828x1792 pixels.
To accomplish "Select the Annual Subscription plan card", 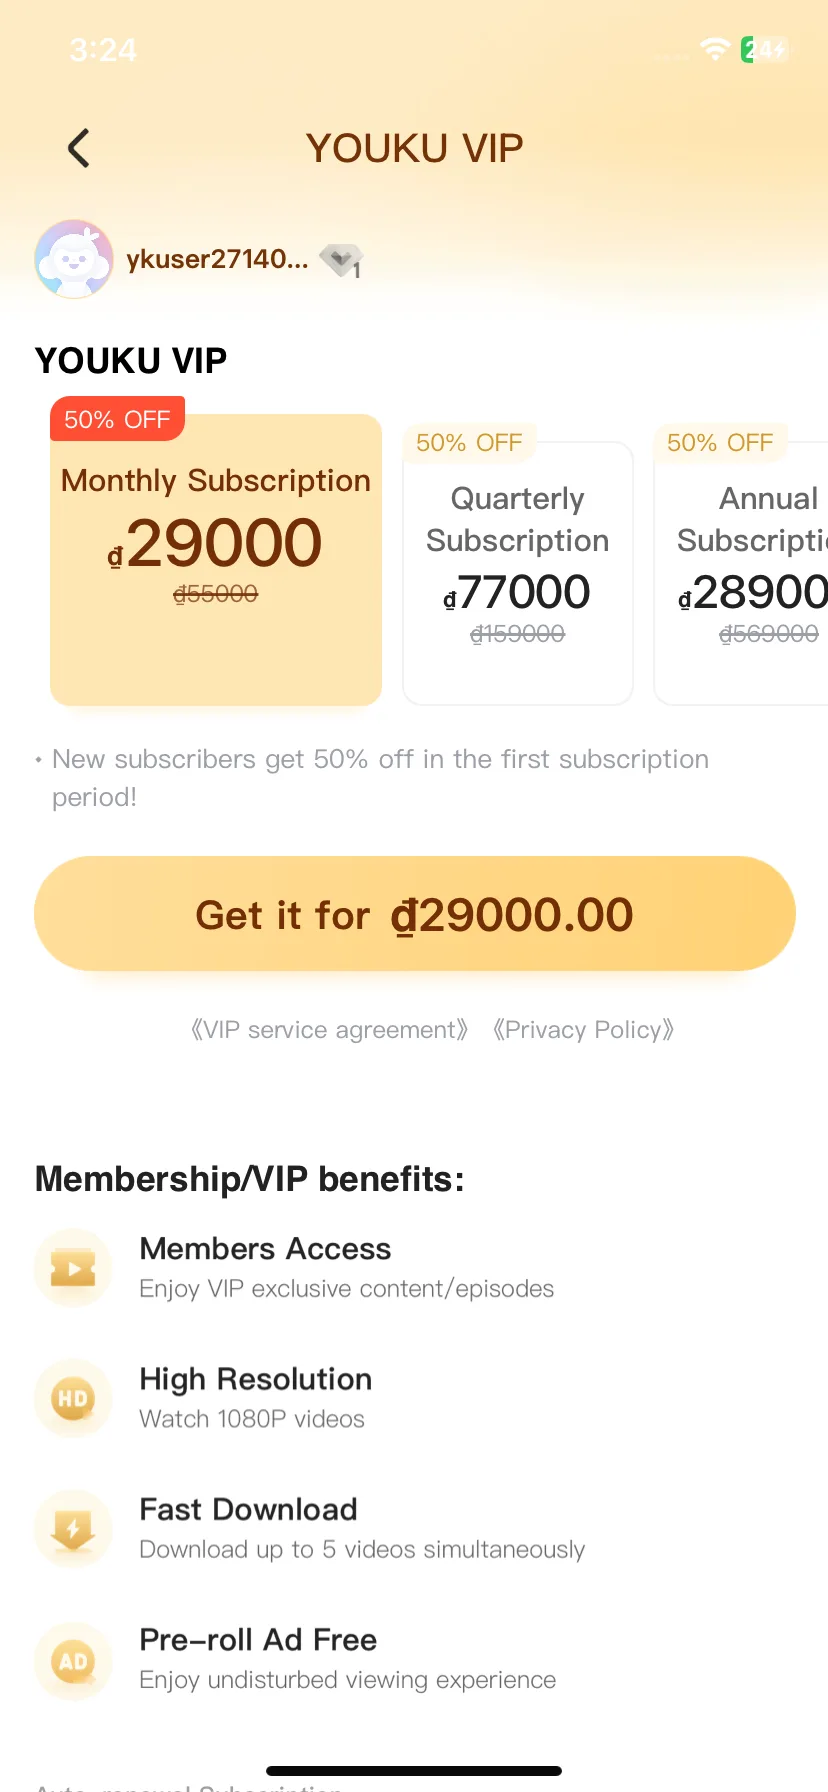I will click(x=741, y=573).
